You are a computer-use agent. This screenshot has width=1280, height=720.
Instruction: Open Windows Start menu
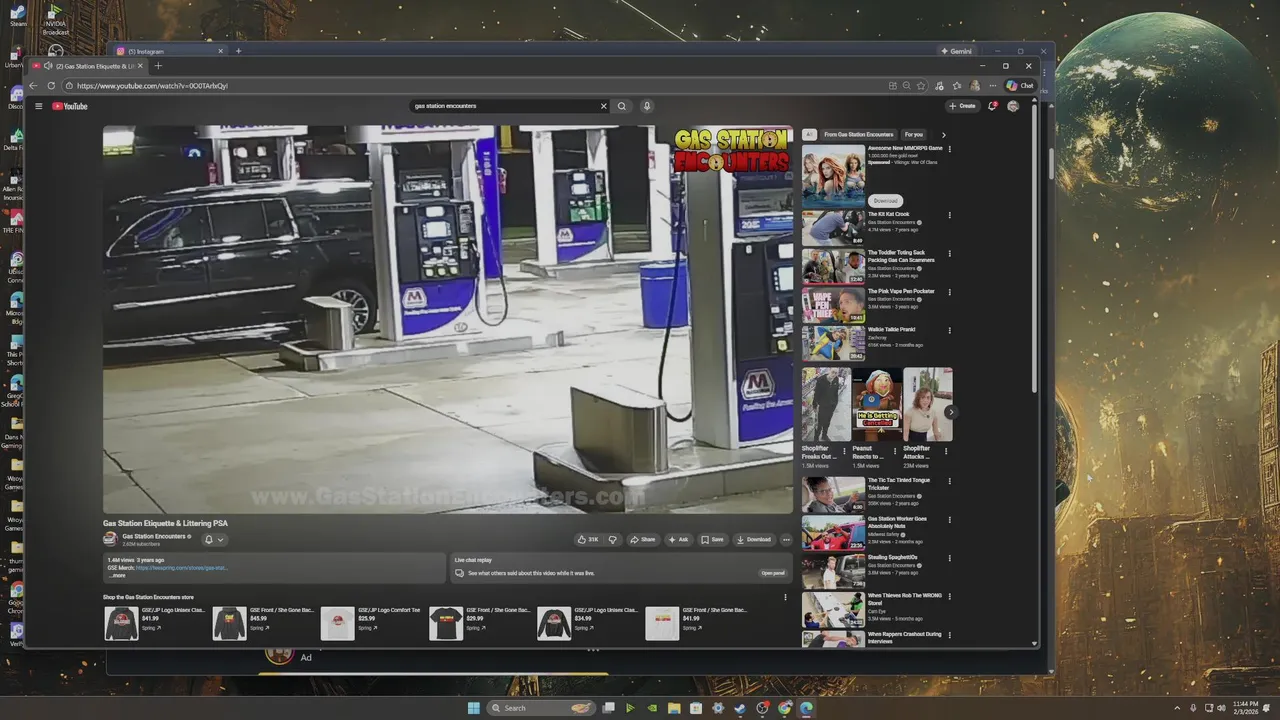tap(473, 708)
